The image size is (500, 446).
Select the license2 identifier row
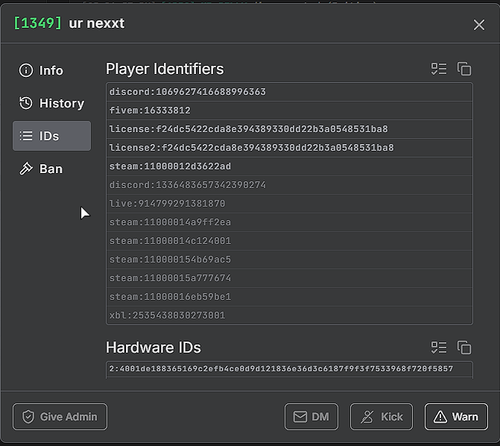click(289, 148)
